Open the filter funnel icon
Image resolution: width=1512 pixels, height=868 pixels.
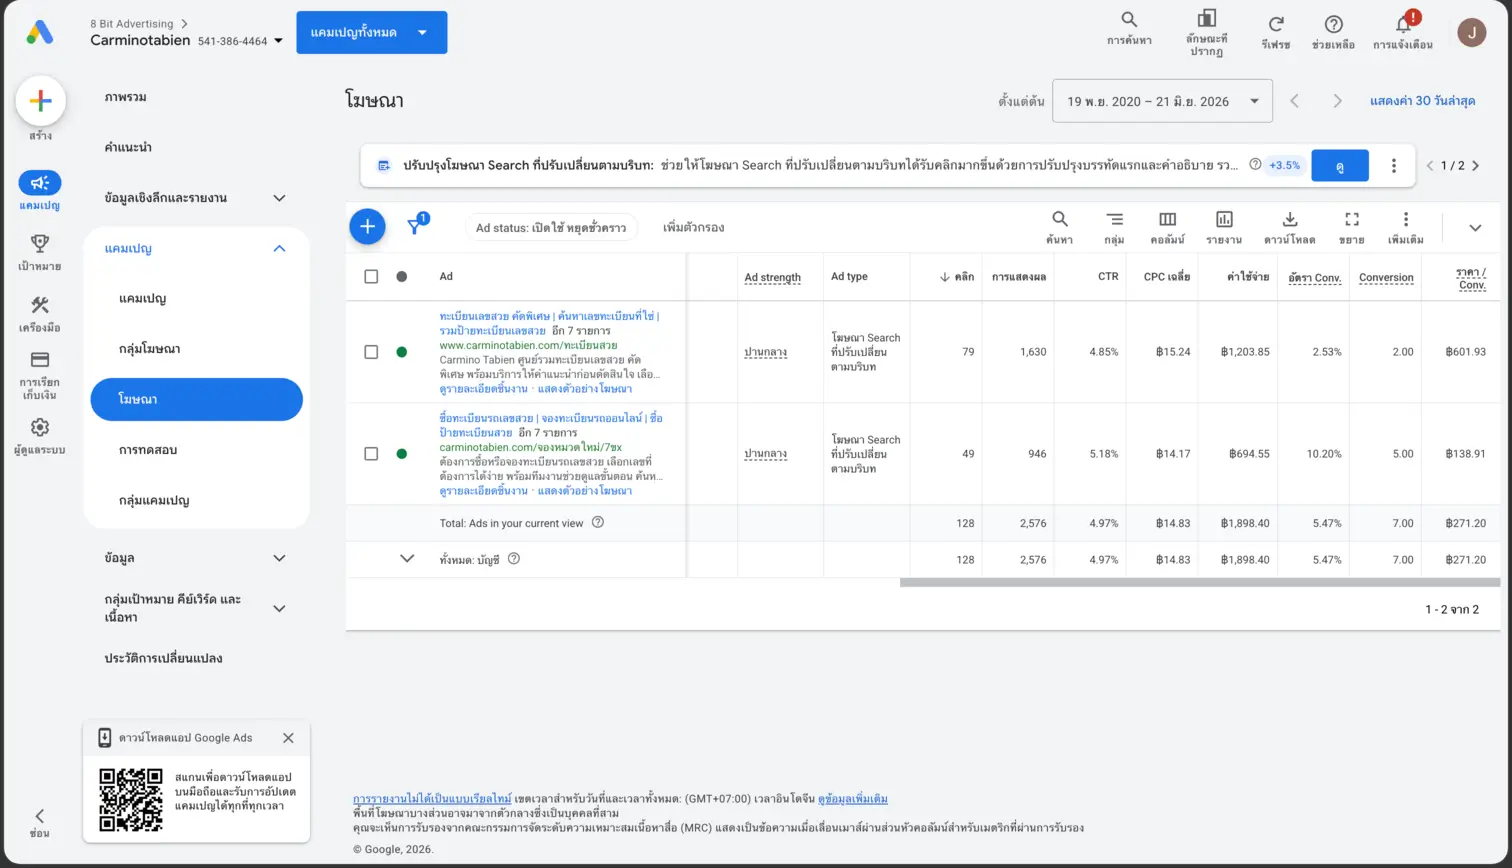414,227
